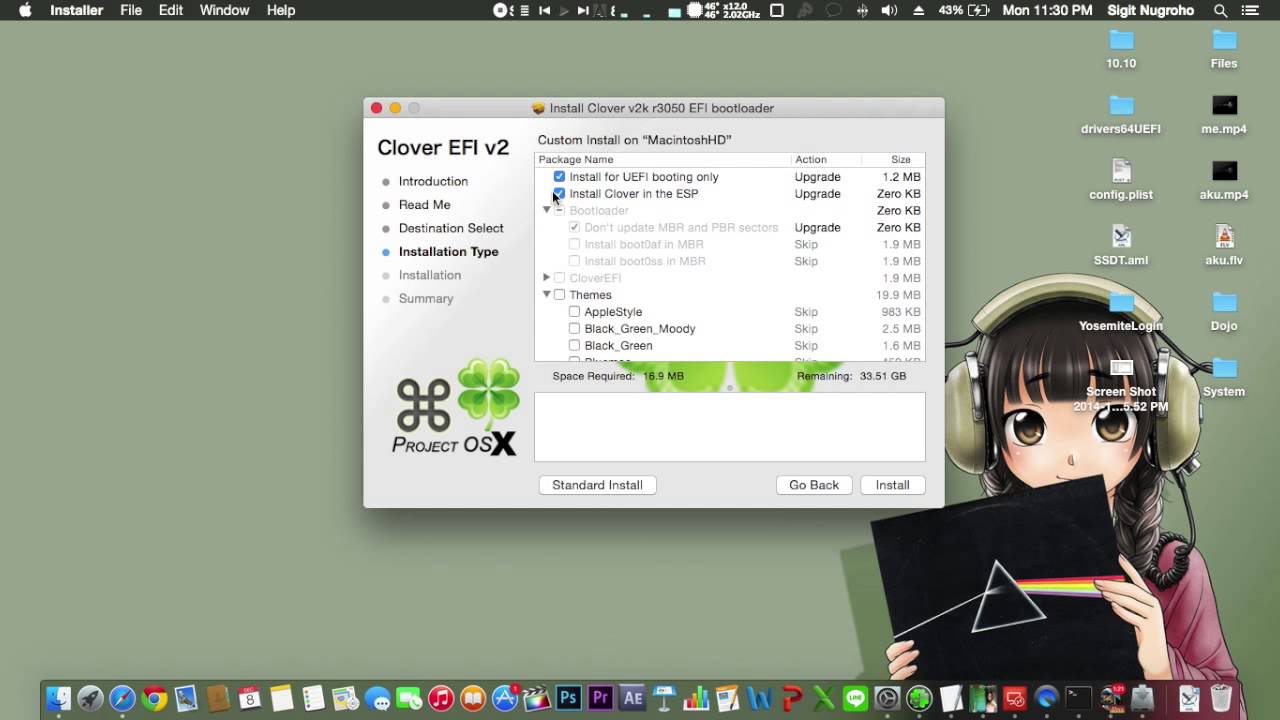Screen dimensions: 1280x720
Task: Click the battery status in menu bar
Action: [963, 10]
